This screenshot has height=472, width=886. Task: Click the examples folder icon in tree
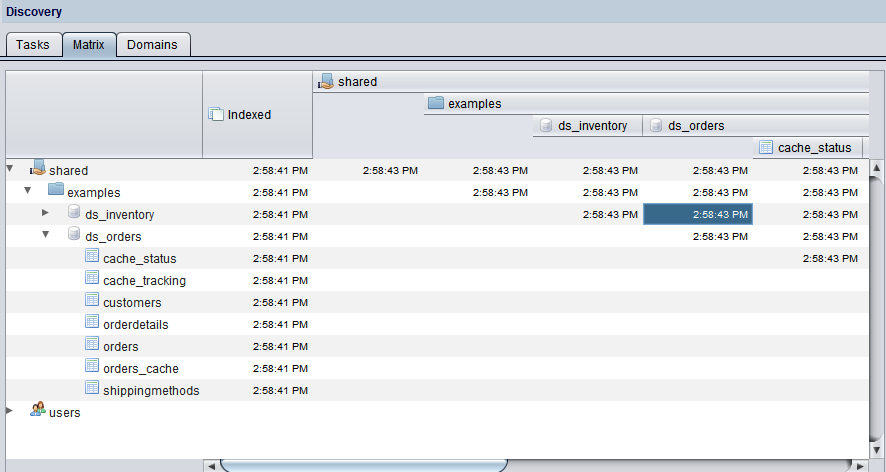[x=56, y=189]
